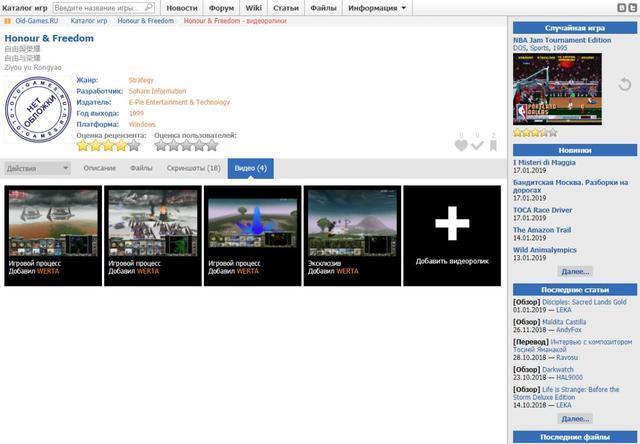Open the Wiki menu item

click(253, 8)
